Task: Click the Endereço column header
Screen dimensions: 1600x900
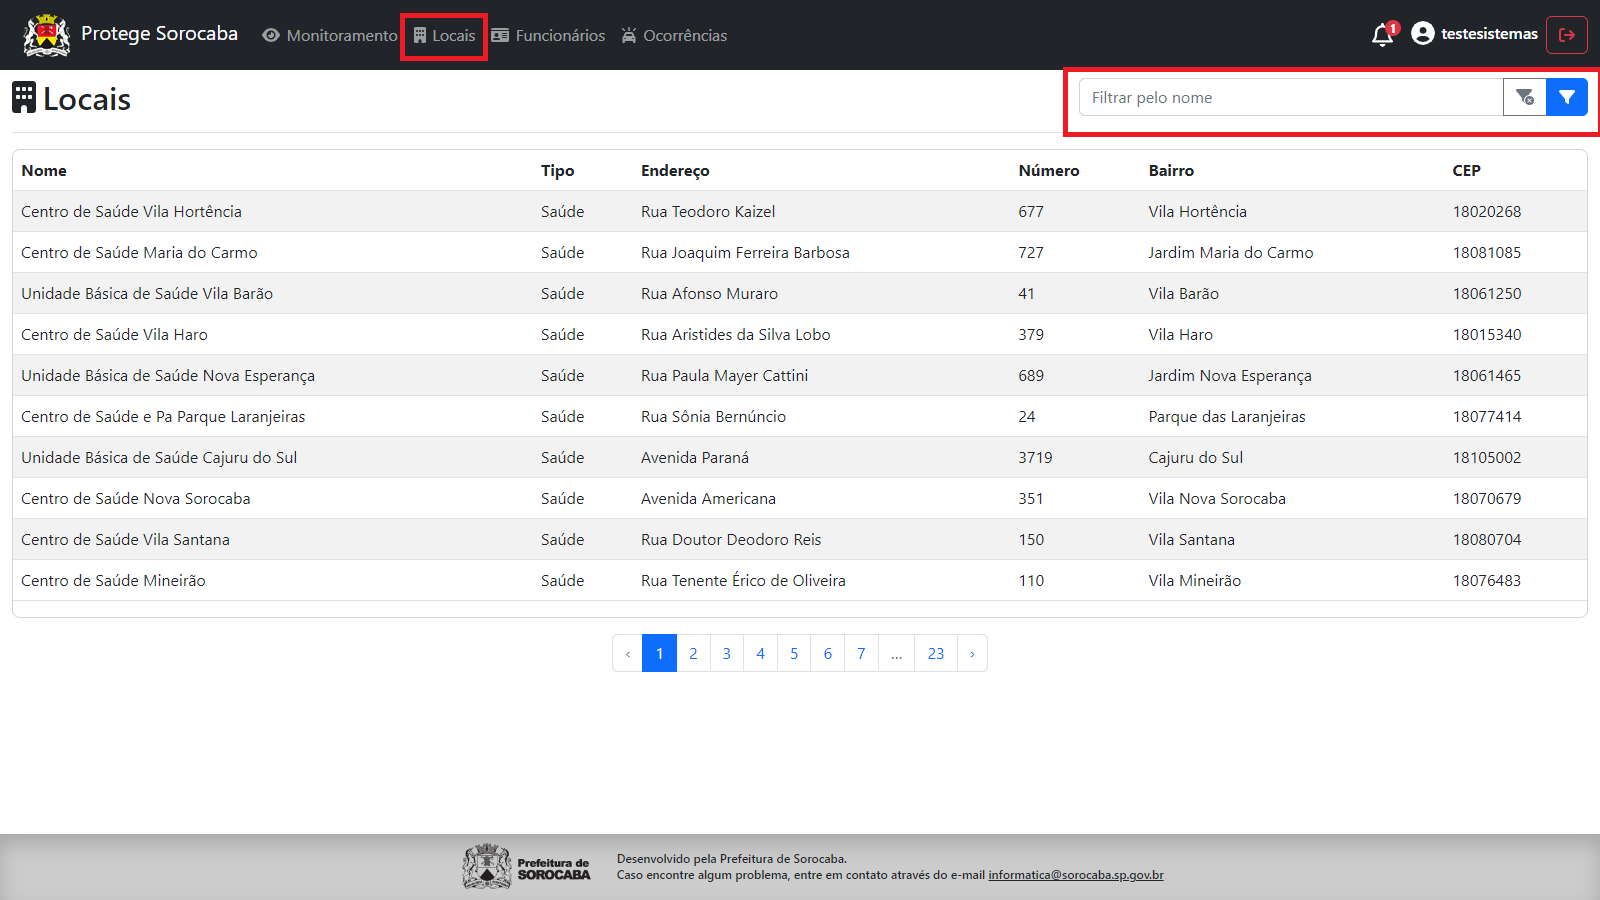Action: point(675,170)
